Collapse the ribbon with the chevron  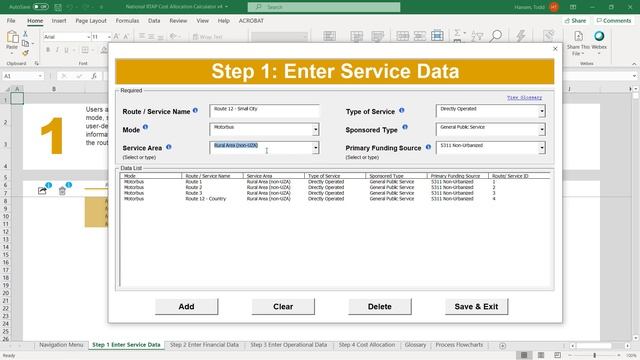634,64
